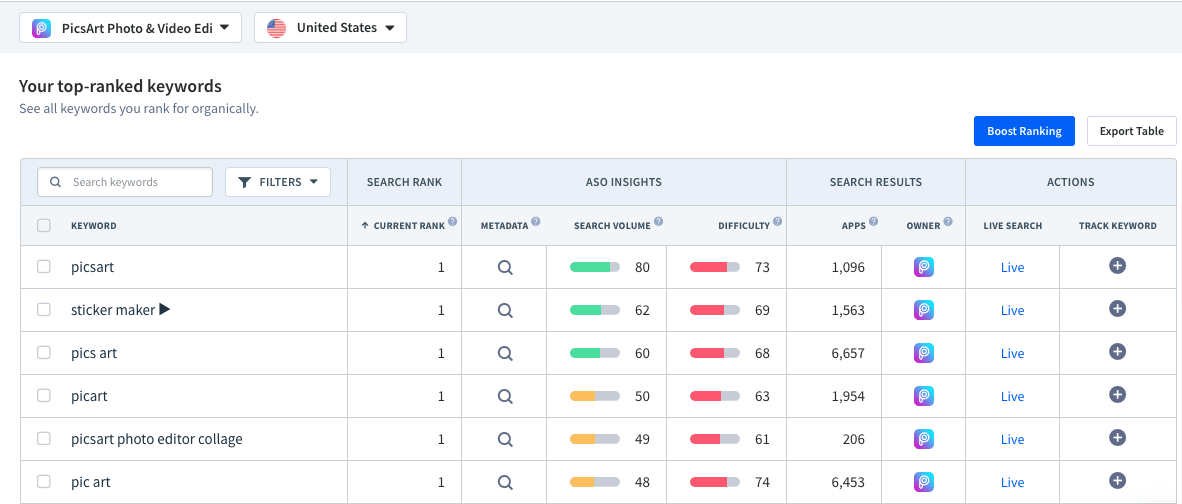The image size is (1182, 504).
Task: Track the picart keyword plus icon
Action: coord(1117,394)
